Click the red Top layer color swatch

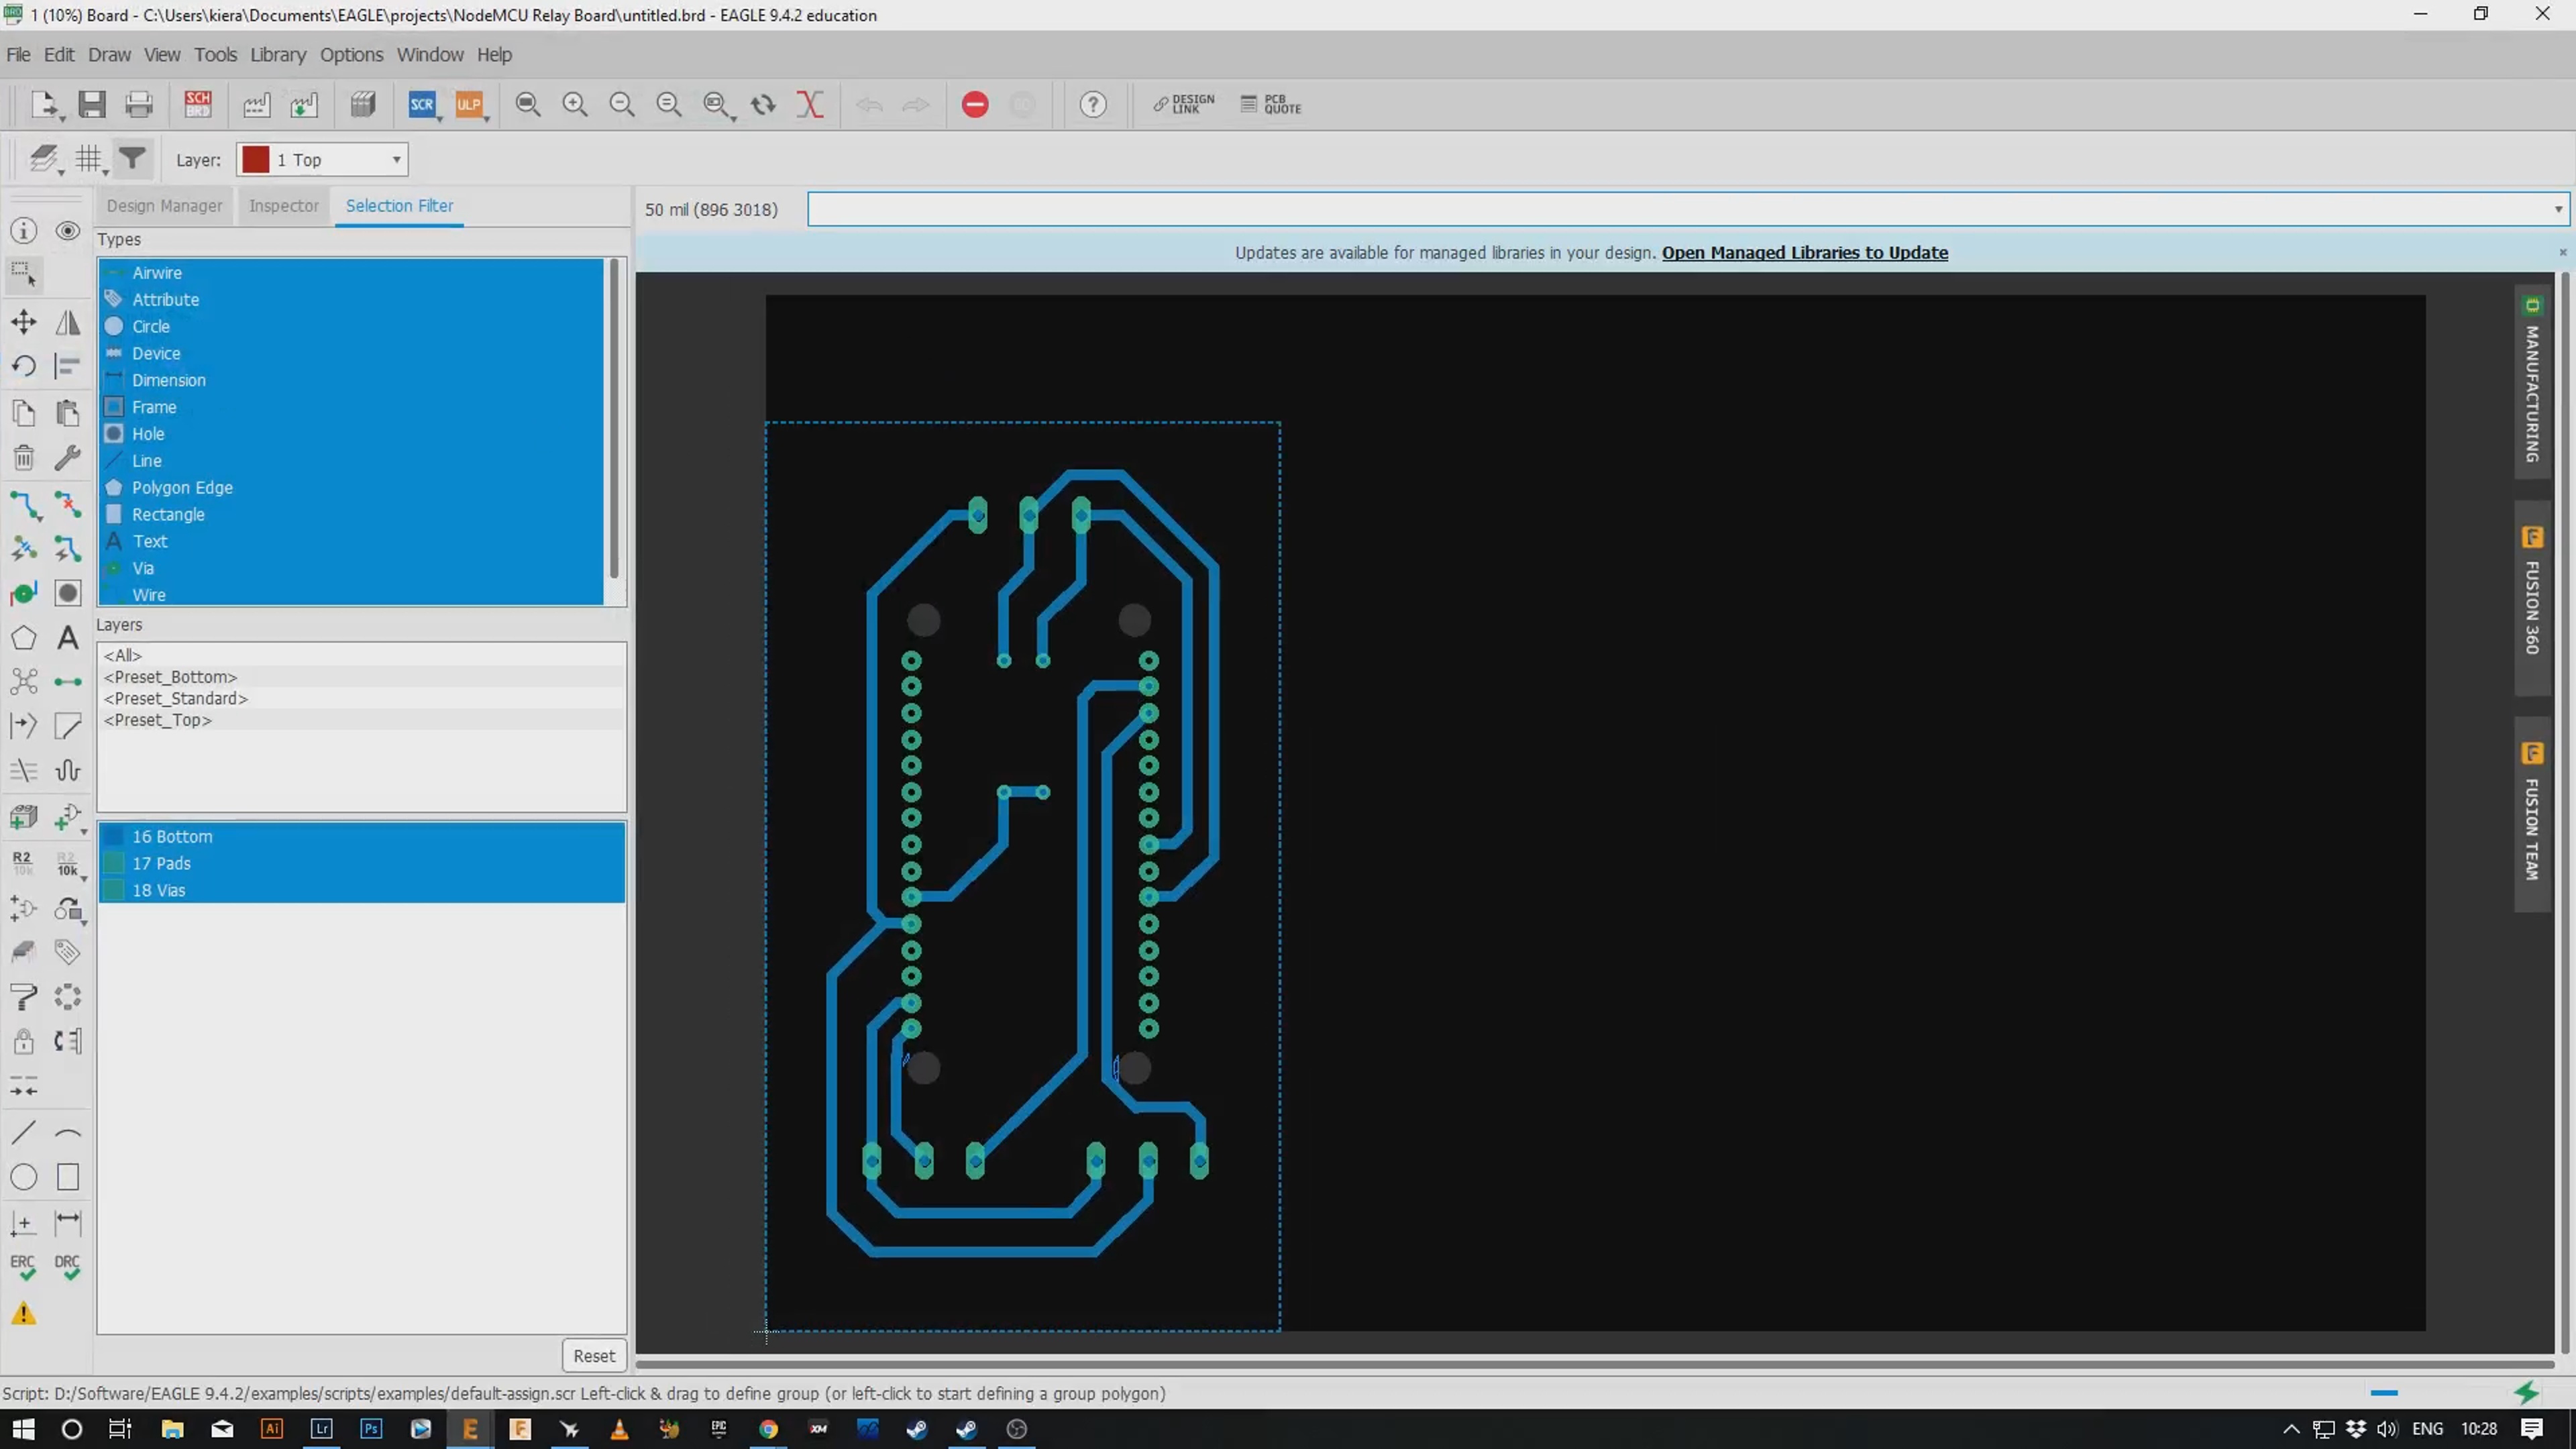point(256,160)
